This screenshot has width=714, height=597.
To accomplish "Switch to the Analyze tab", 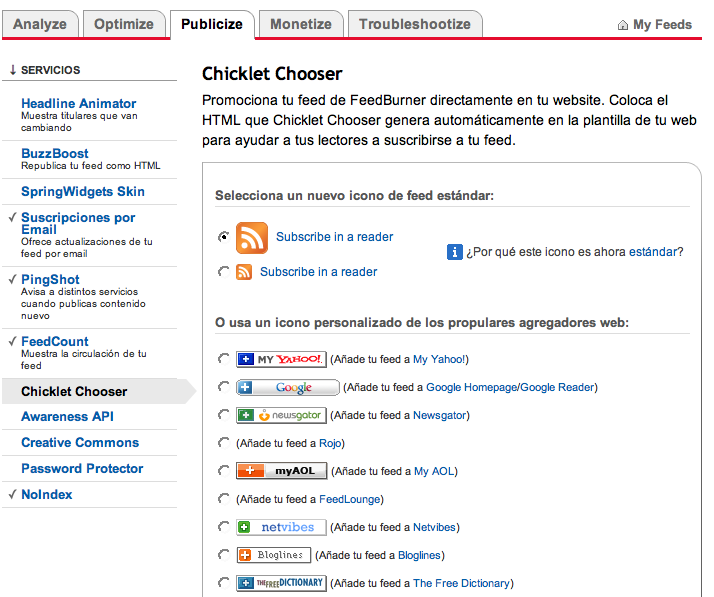I will 41,24.
